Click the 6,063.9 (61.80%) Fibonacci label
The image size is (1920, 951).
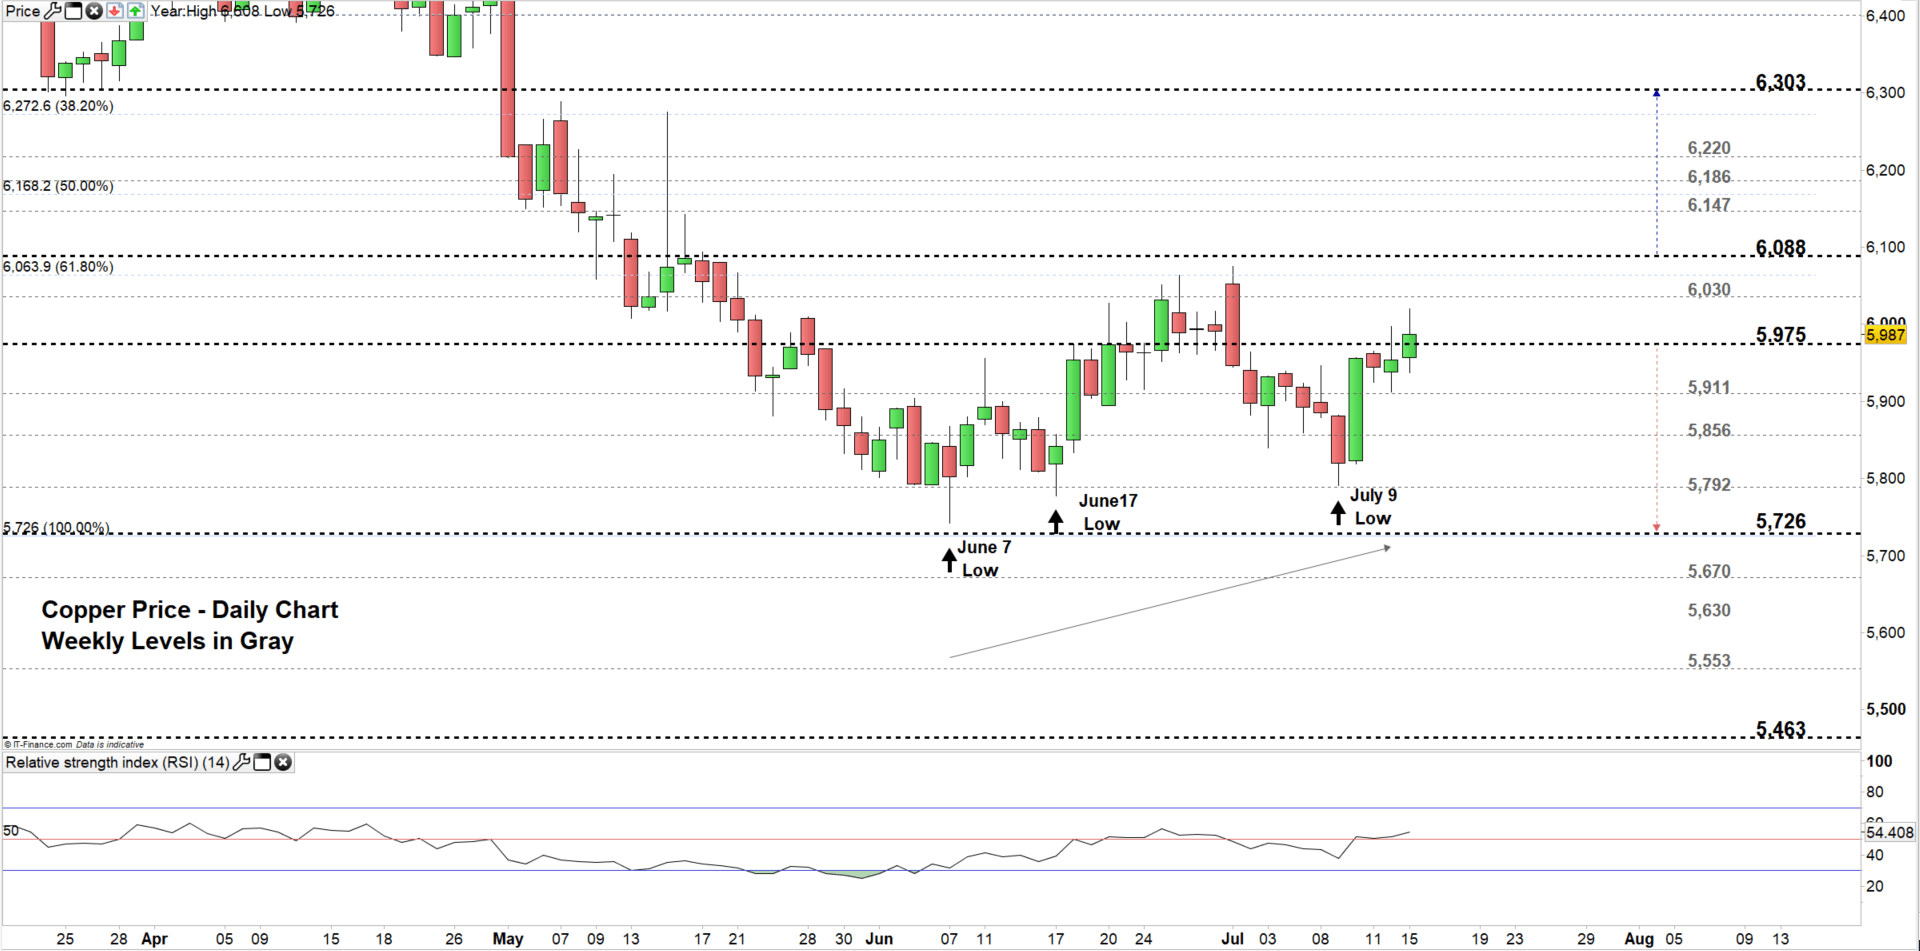pos(58,267)
